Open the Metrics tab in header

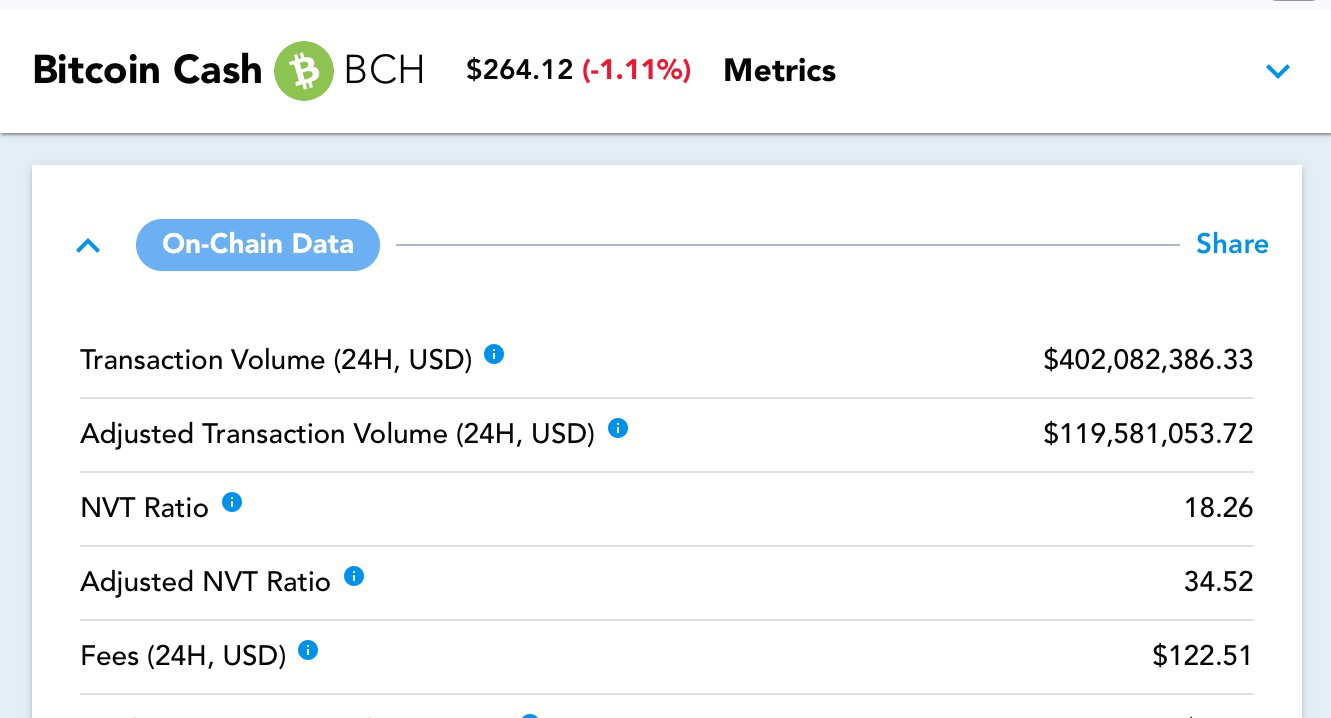tap(780, 70)
